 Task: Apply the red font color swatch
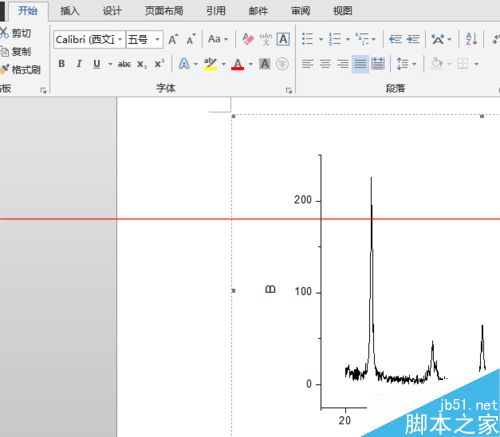pos(237,64)
